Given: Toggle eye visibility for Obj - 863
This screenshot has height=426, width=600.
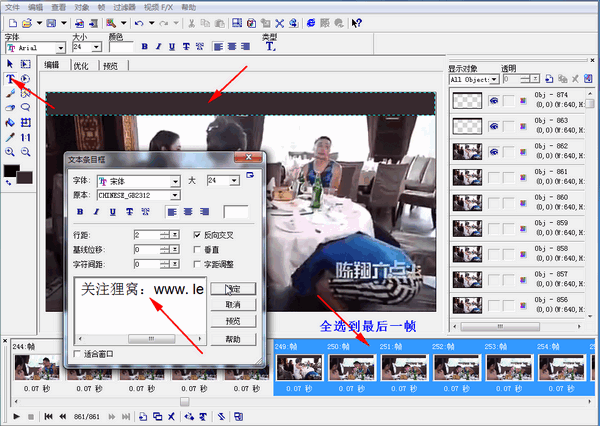Looking at the screenshot, I should (494, 126).
